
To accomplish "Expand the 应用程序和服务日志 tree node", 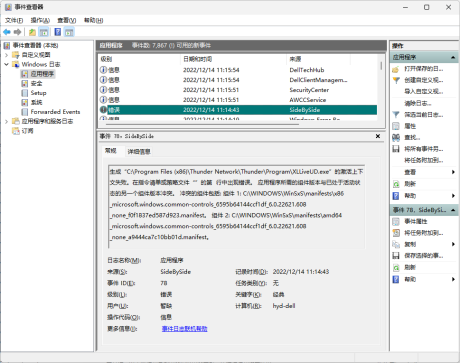I will point(6,121).
